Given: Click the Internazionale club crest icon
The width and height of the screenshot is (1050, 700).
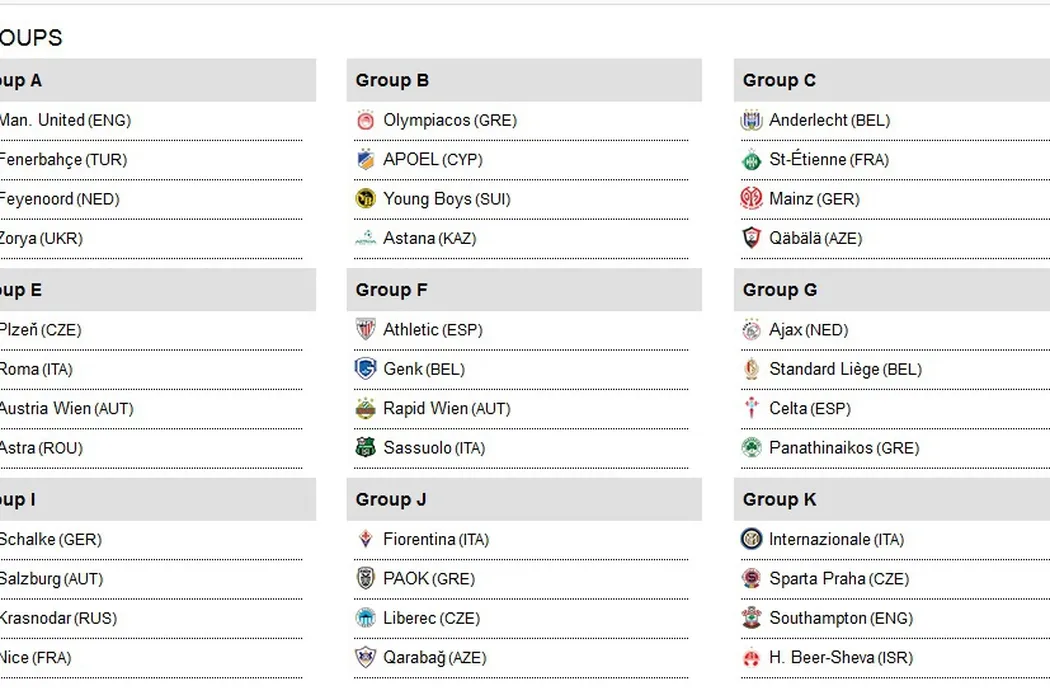Looking at the screenshot, I should 751,539.
